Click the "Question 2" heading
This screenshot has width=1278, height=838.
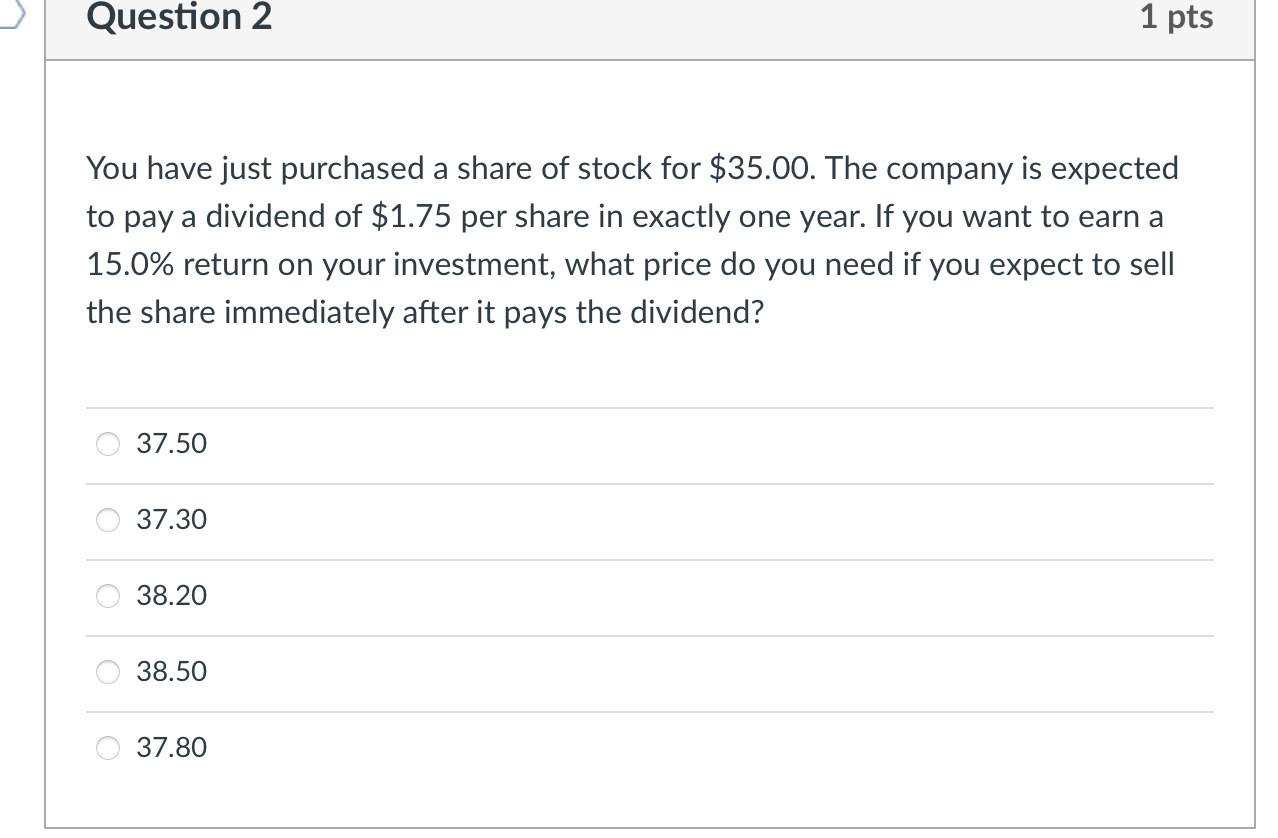(x=179, y=17)
